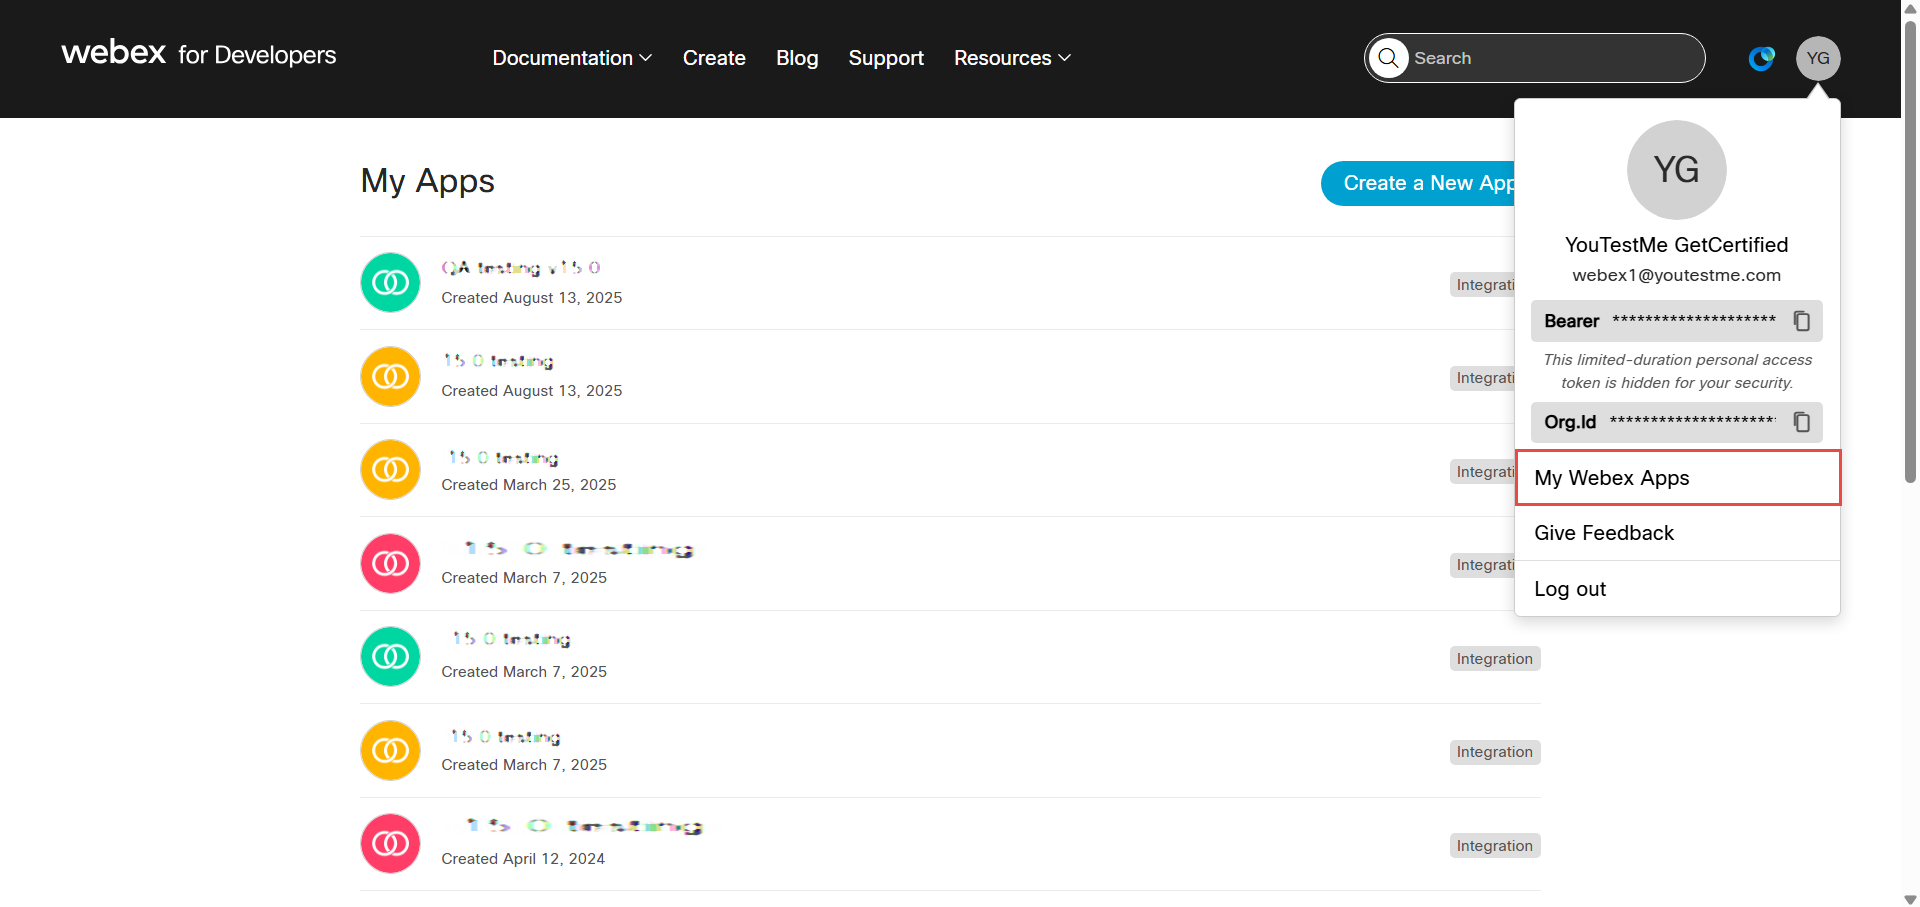Click the Created April 12, 2024 text

pyautogui.click(x=523, y=859)
